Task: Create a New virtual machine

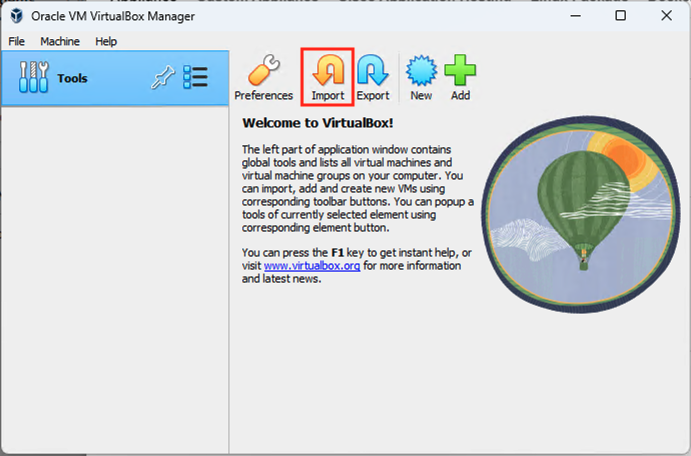Action: click(x=421, y=76)
